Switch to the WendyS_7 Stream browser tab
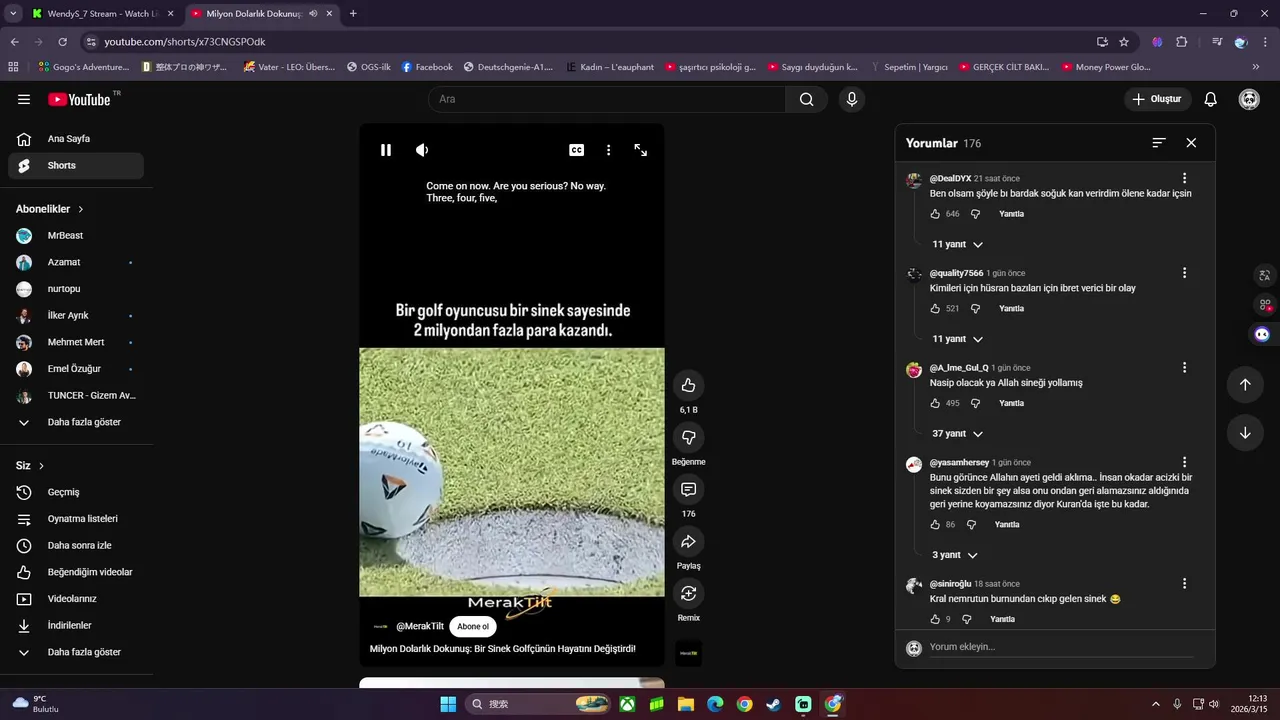 [102, 14]
